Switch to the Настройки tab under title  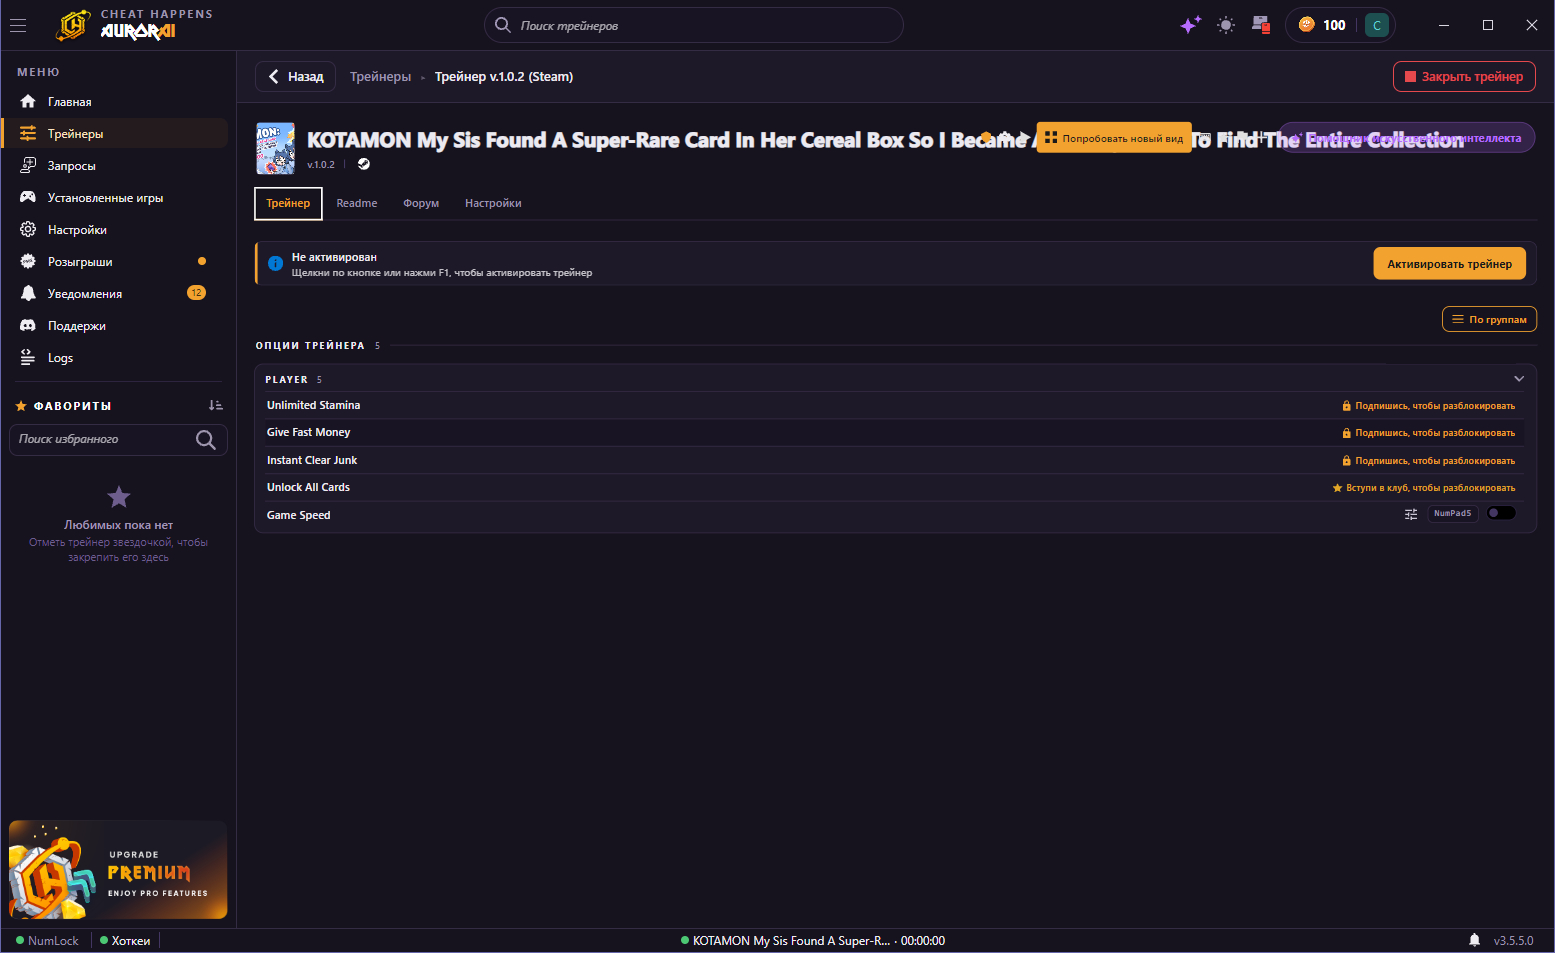click(493, 203)
